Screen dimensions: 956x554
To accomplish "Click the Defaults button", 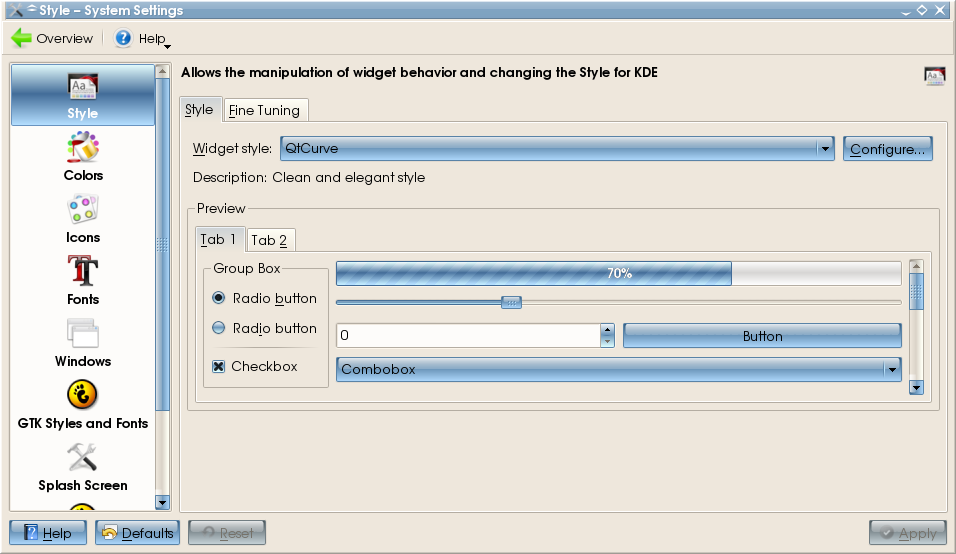I will click(x=137, y=533).
